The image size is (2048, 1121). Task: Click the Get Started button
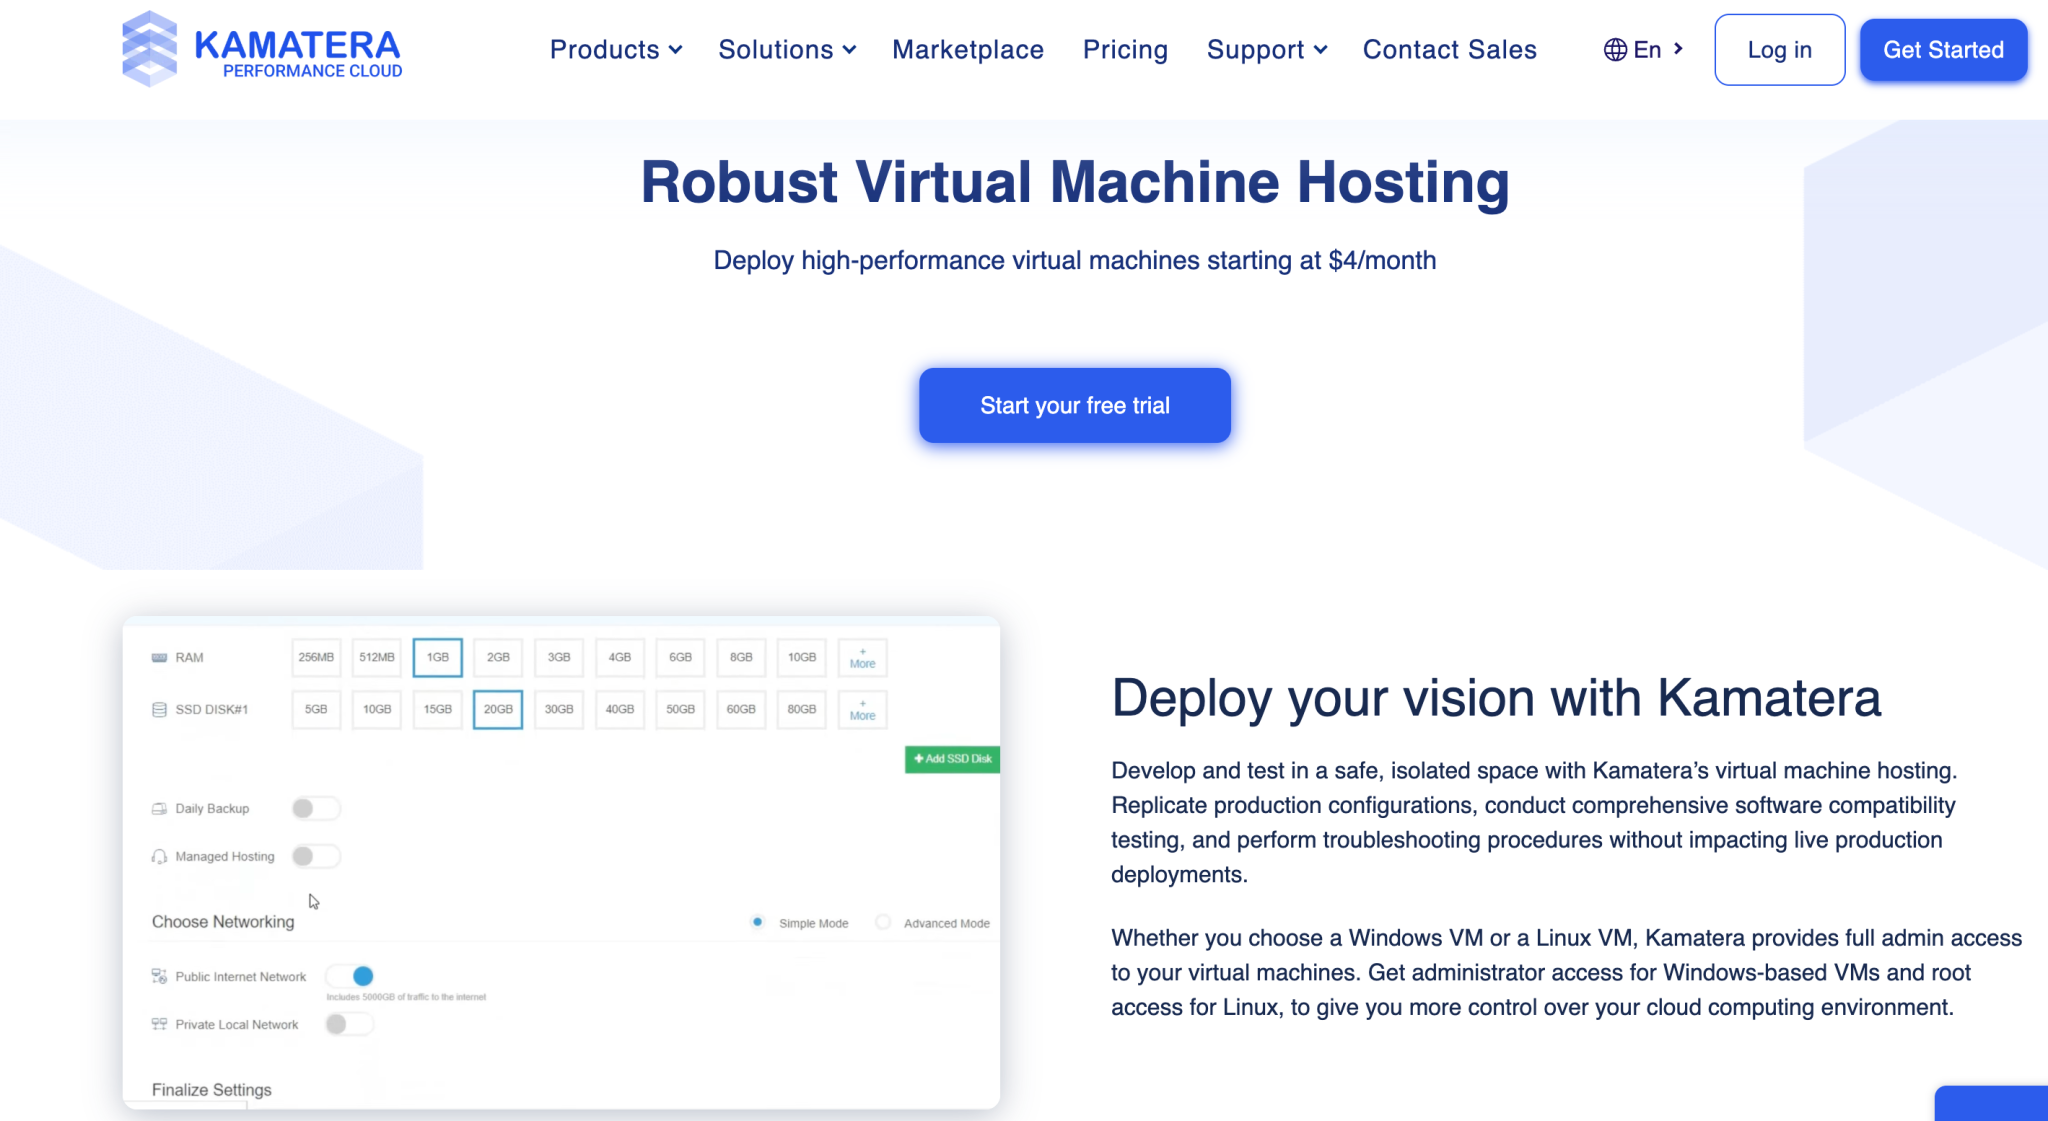coord(1942,49)
